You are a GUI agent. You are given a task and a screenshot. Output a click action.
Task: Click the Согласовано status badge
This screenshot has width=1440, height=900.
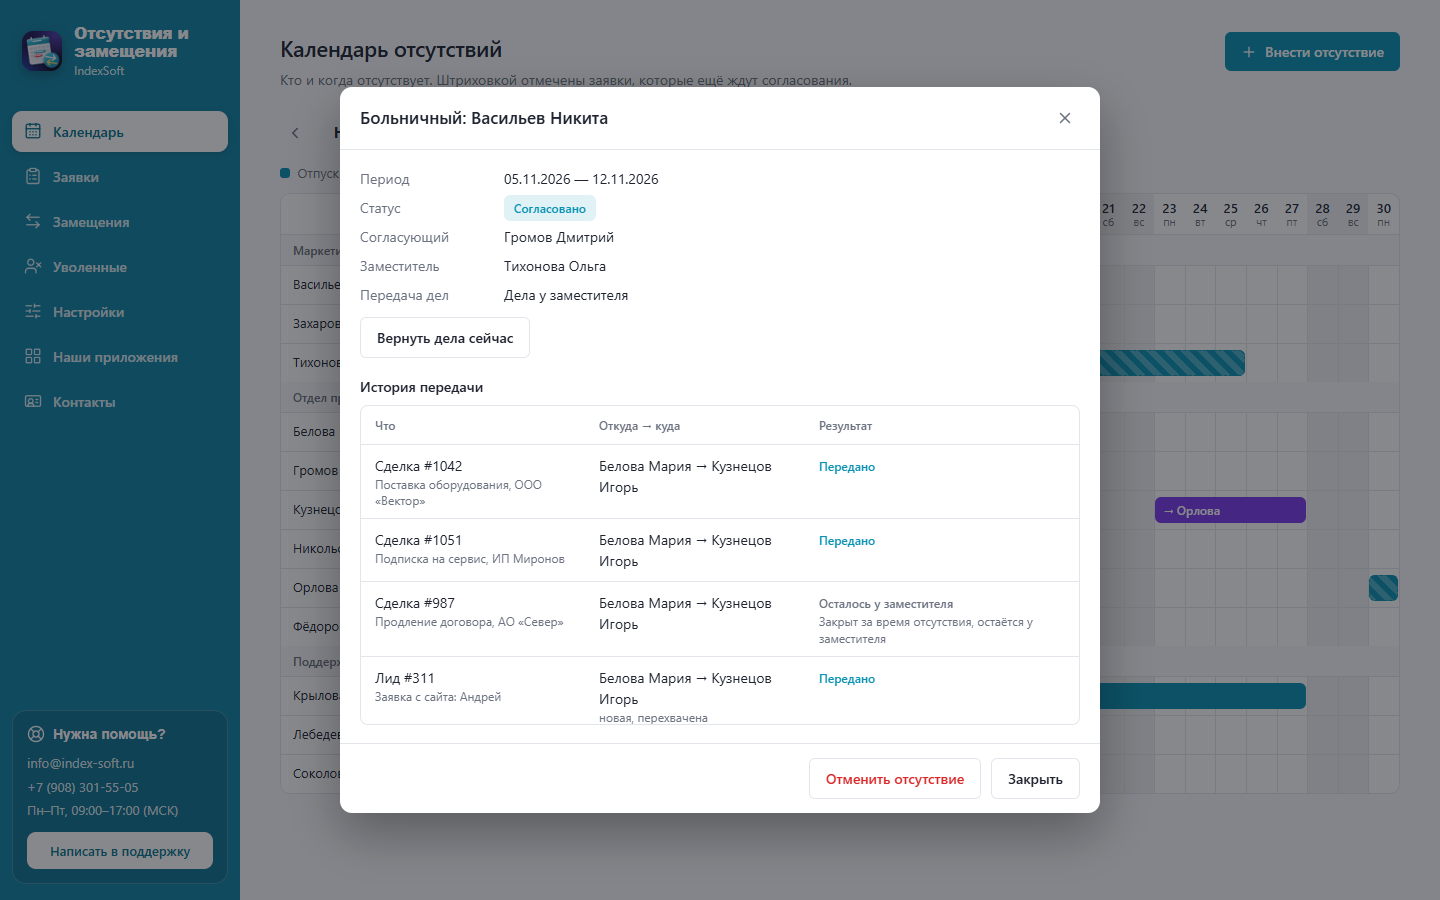[550, 208]
